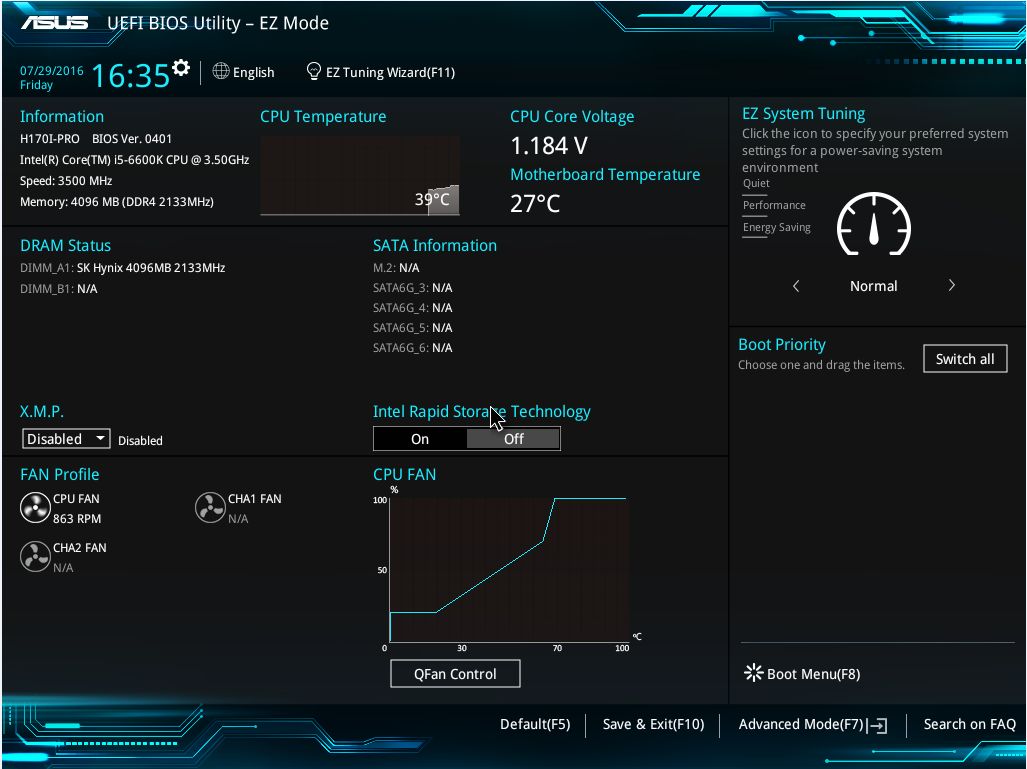
Task: Click the CPU FAN icon
Action: pyautogui.click(x=35, y=508)
